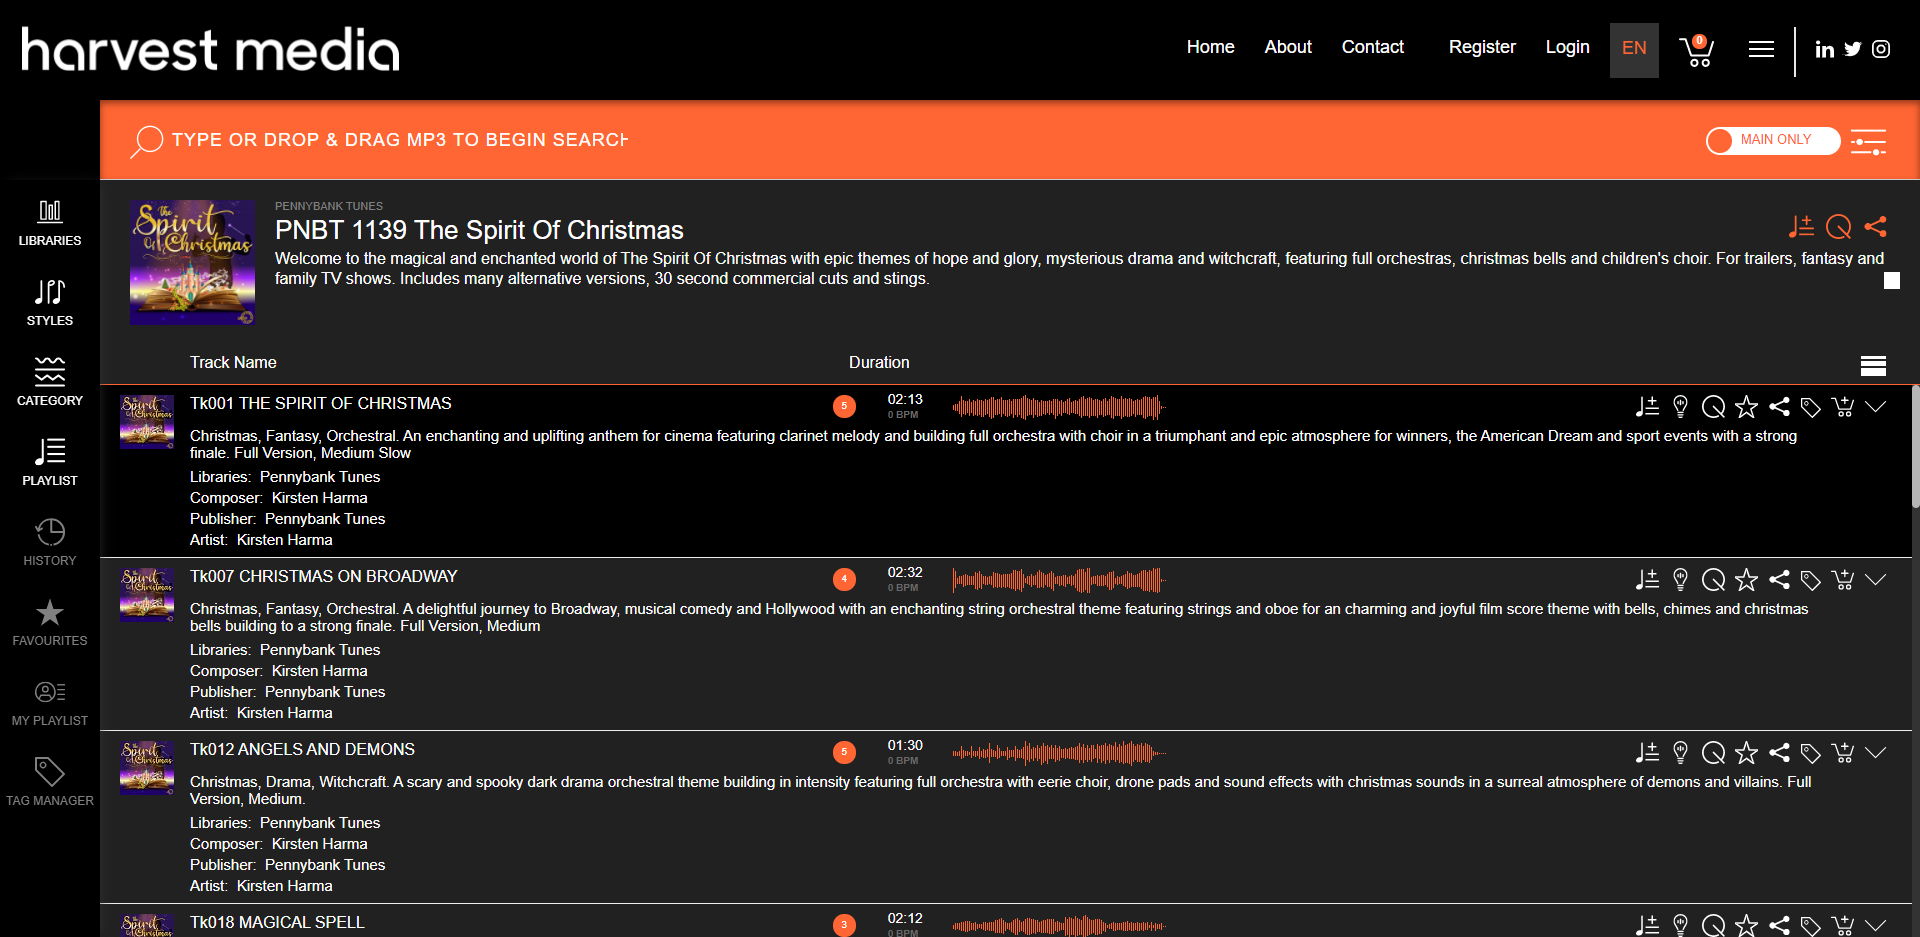
Task: Open Tk007 CHRISTMAS ON BROADWAY title
Action: click(323, 576)
